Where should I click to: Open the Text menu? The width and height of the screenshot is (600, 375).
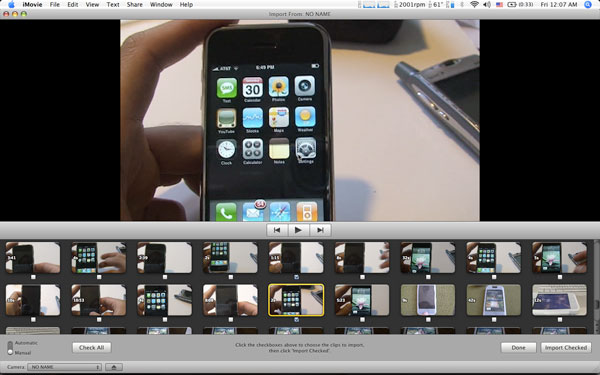pyautogui.click(x=113, y=5)
